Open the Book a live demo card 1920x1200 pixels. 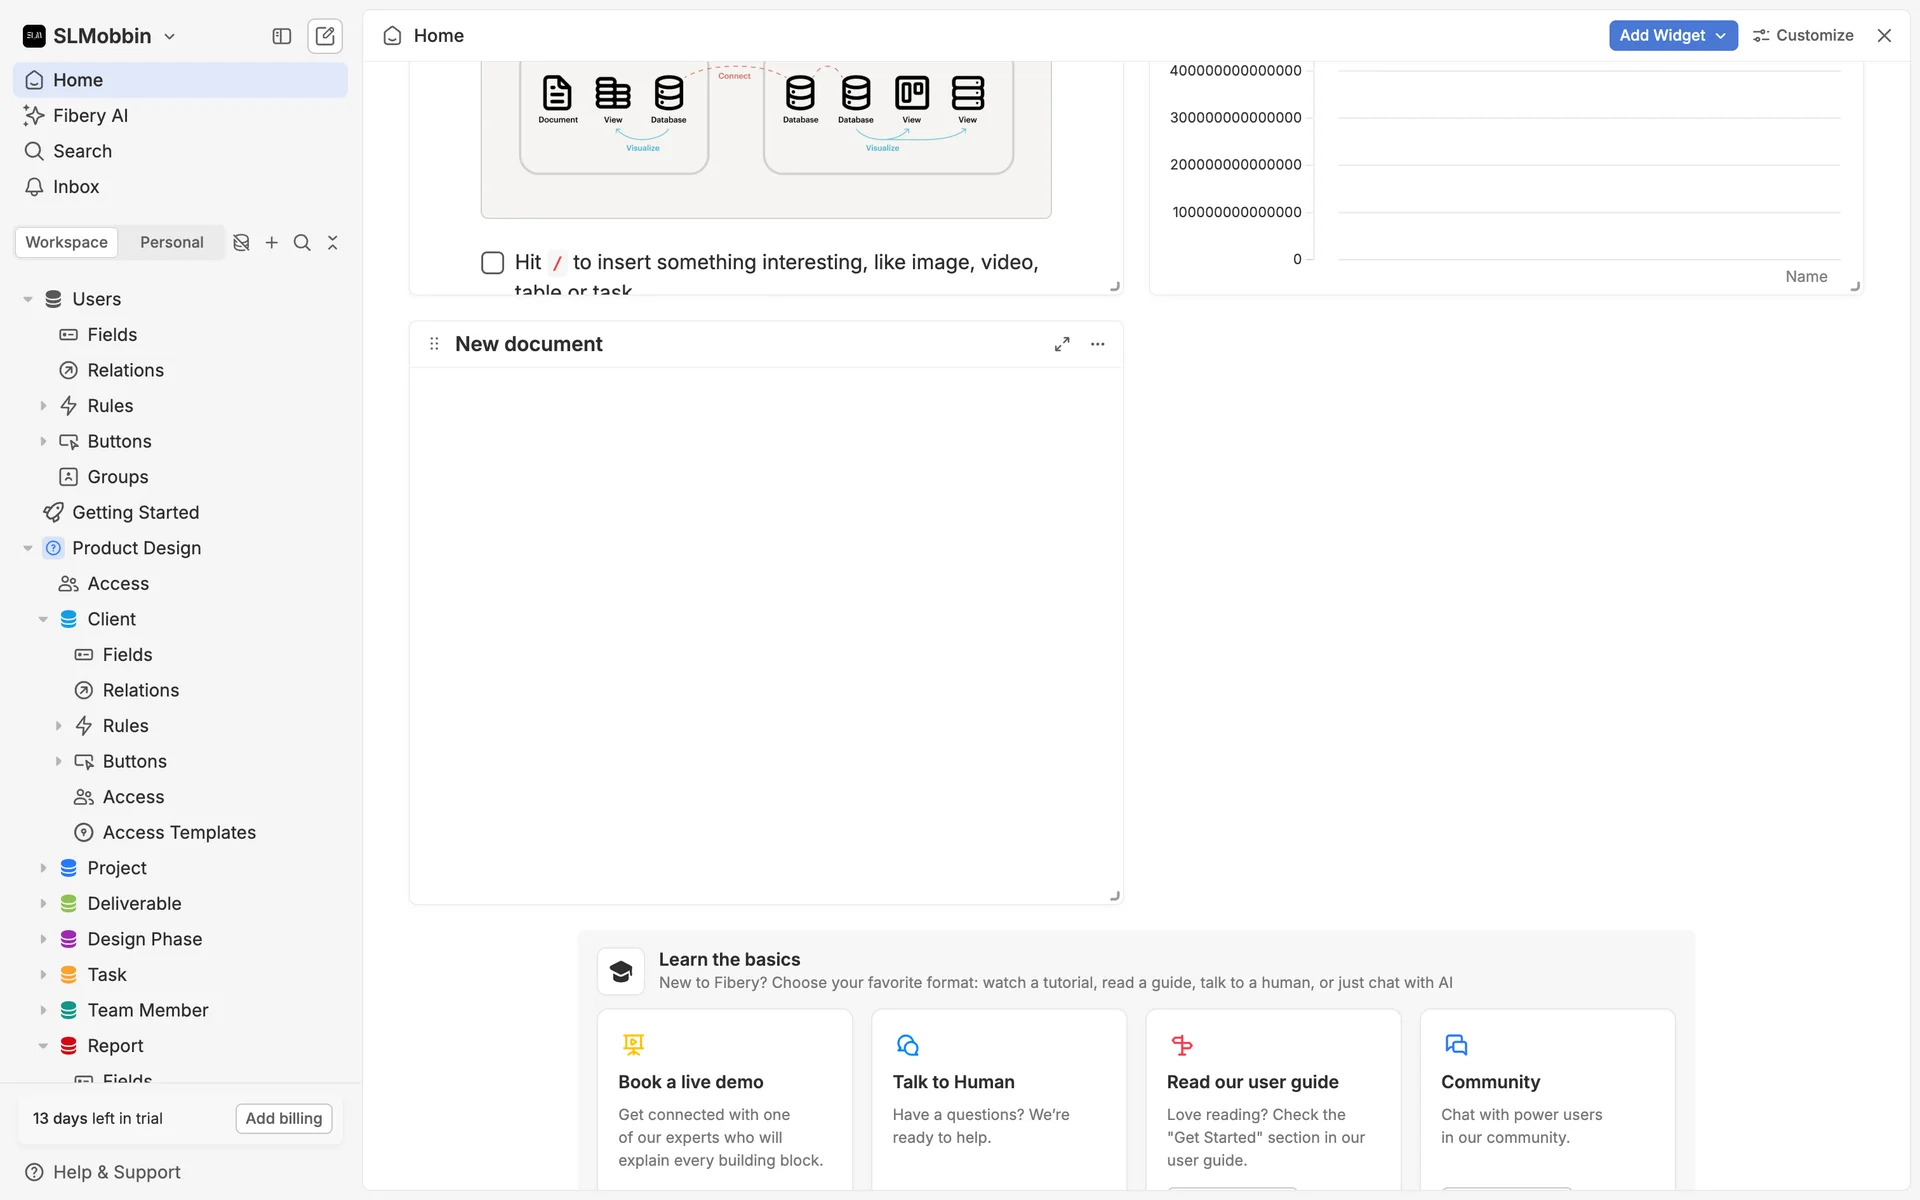[724, 1098]
